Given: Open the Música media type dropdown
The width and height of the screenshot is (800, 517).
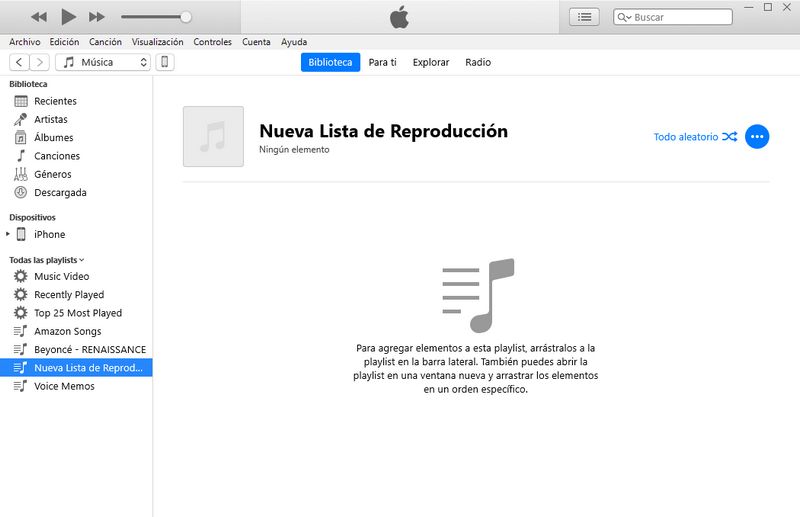Looking at the screenshot, I should click(103, 62).
